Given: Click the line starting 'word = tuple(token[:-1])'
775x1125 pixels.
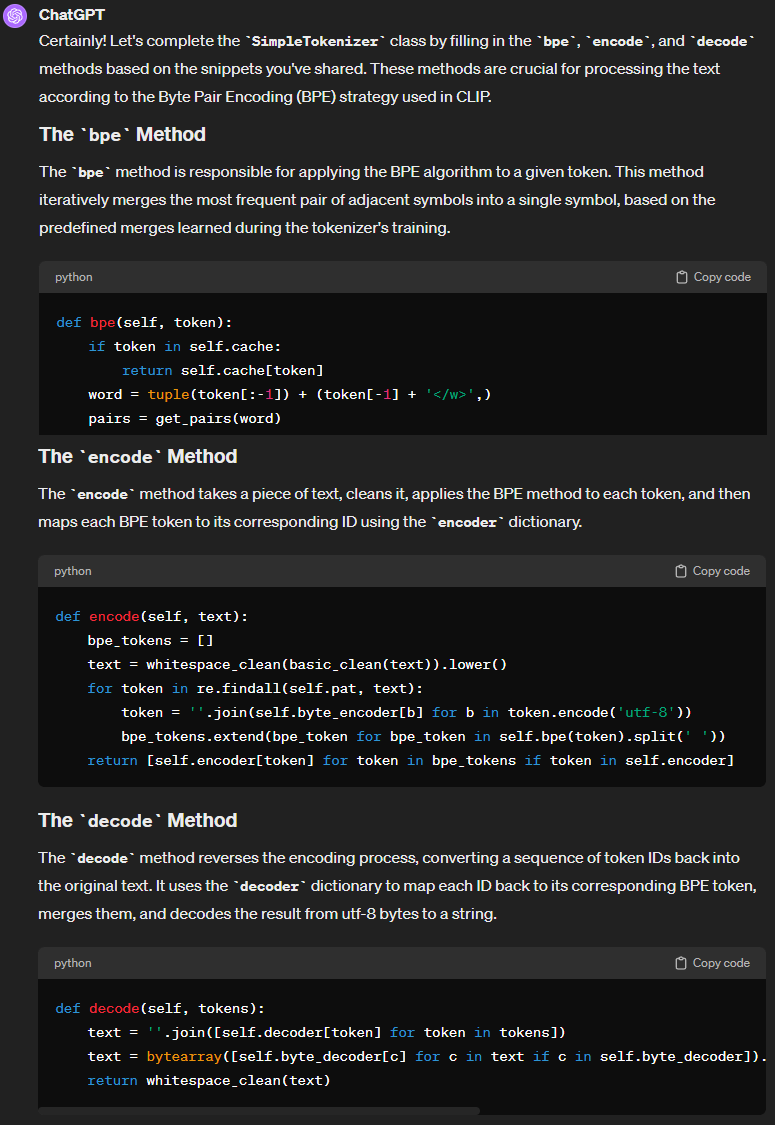Looking at the screenshot, I should click(290, 395).
